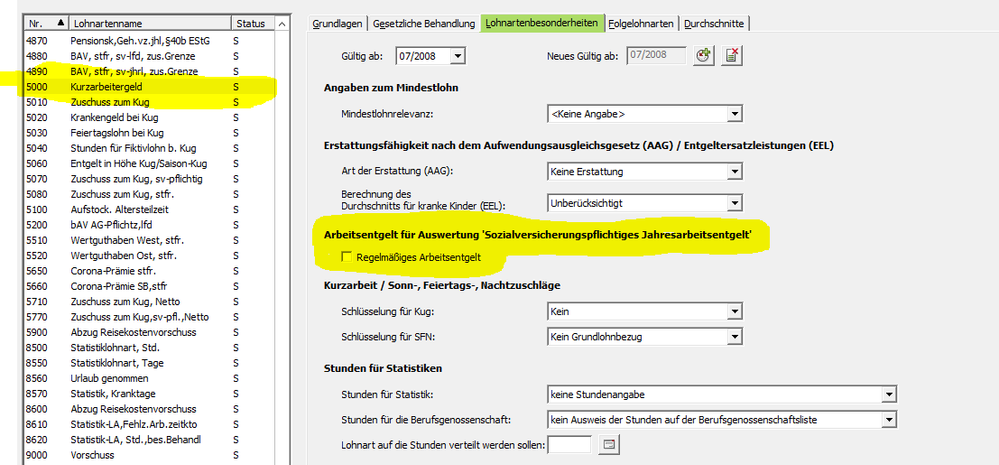This screenshot has width=999, height=465.
Task: Open the Schlüsselung für SFN dropdown
Action: (733, 337)
